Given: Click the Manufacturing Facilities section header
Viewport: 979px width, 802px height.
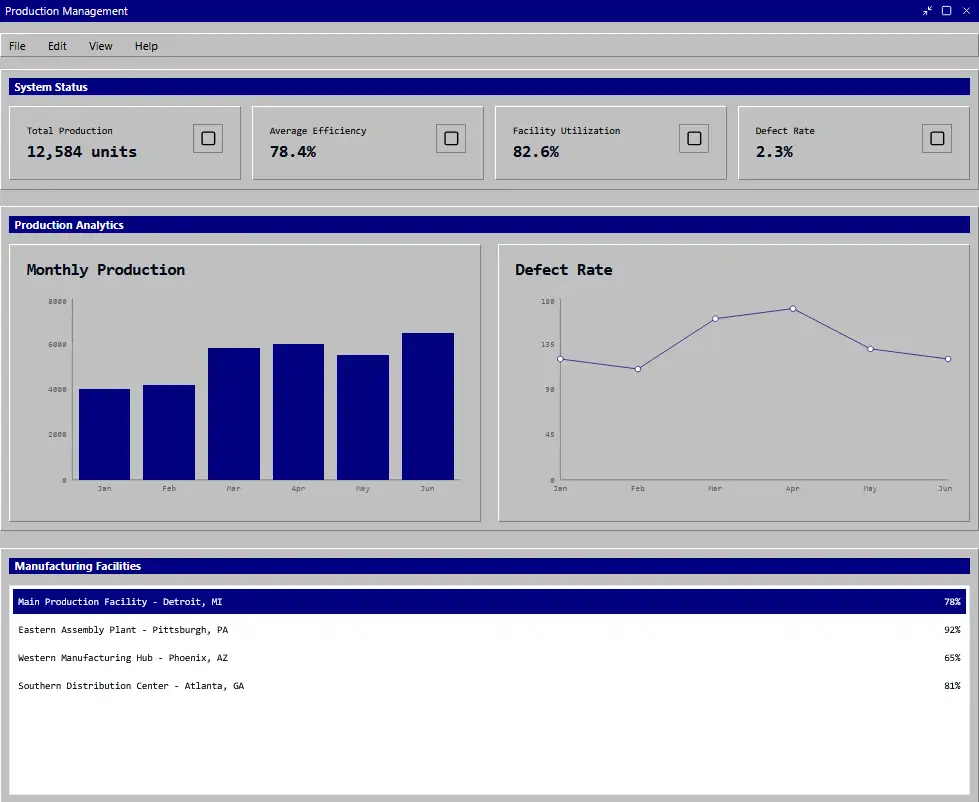Looking at the screenshot, I should pyautogui.click(x=489, y=566).
